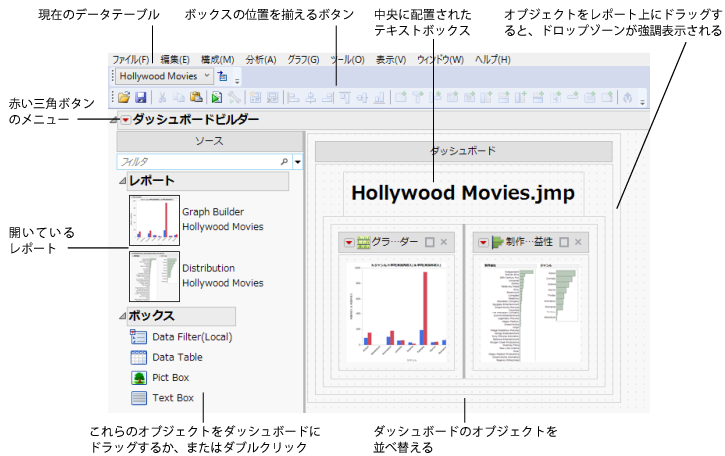
Task: Open the filter options dropdown arrow
Action: (x=298, y=161)
